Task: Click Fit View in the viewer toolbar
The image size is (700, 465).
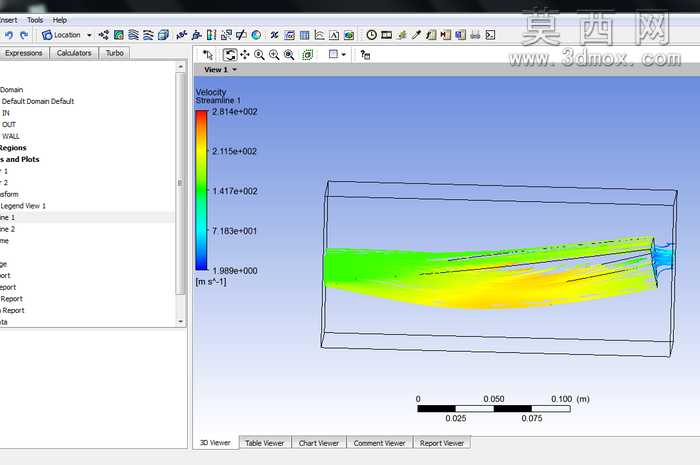Action: click(289, 55)
